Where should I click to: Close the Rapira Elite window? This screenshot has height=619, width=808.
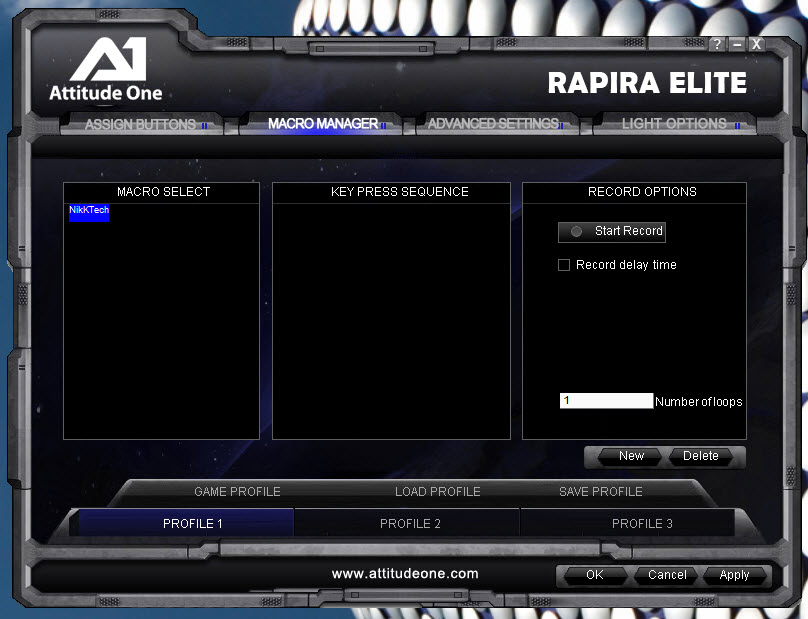tap(756, 44)
